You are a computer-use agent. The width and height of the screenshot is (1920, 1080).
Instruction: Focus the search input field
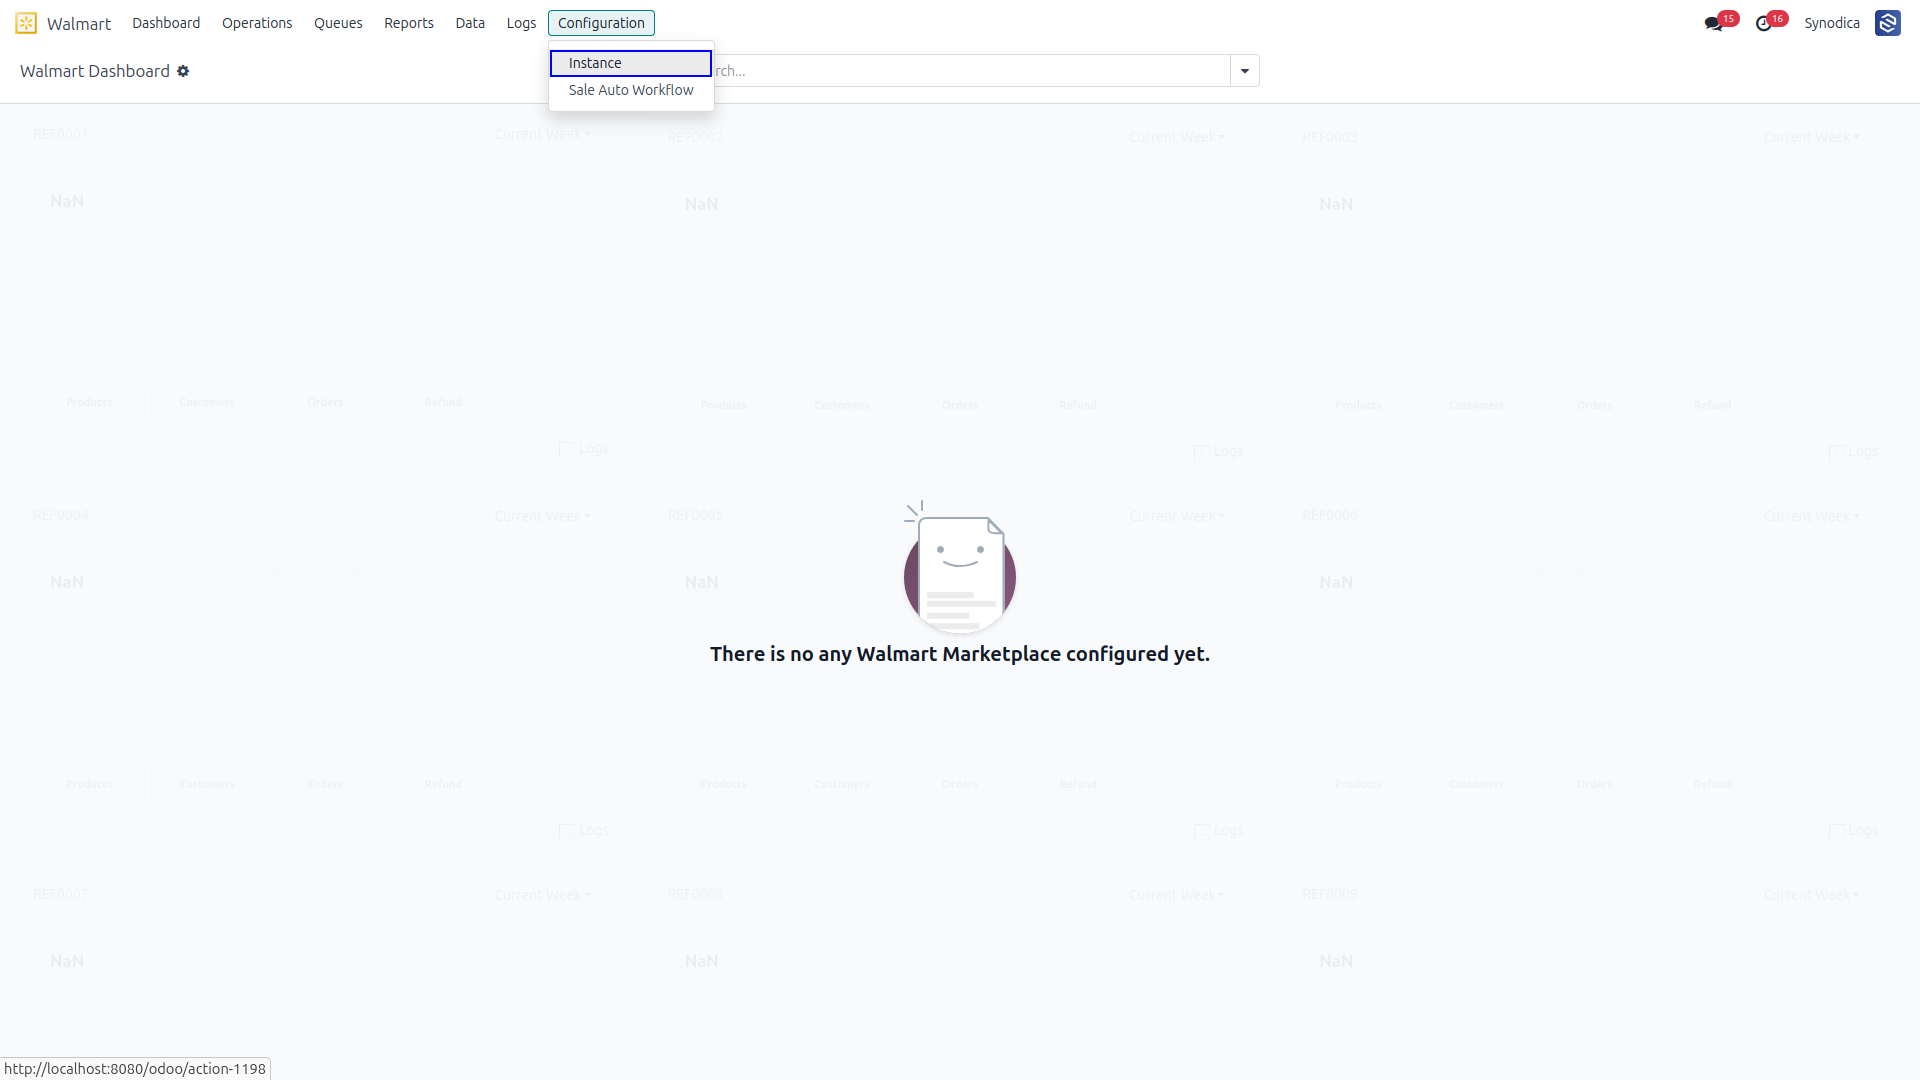(x=971, y=71)
